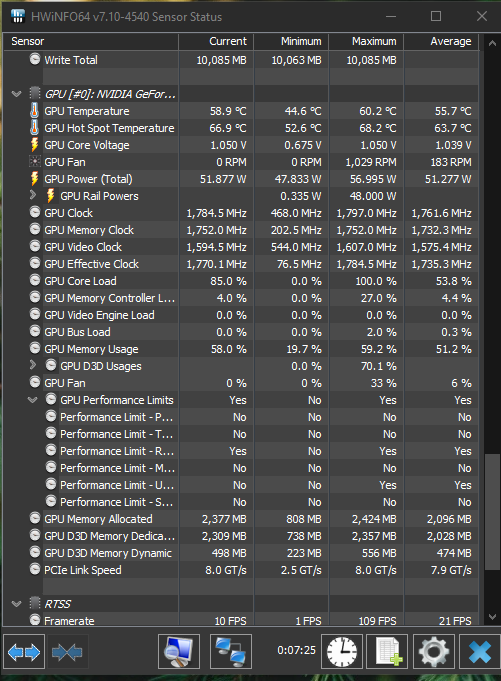The height and width of the screenshot is (681, 501).
Task: Click the GPU Fan RPM fan icon
Action: [34, 162]
